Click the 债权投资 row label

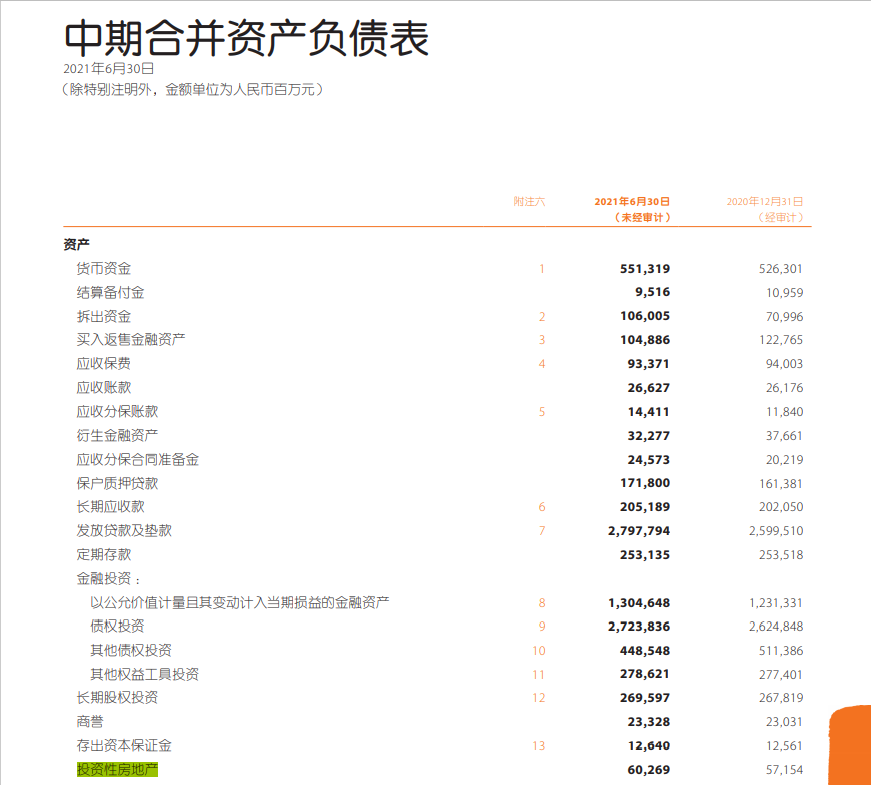117,626
